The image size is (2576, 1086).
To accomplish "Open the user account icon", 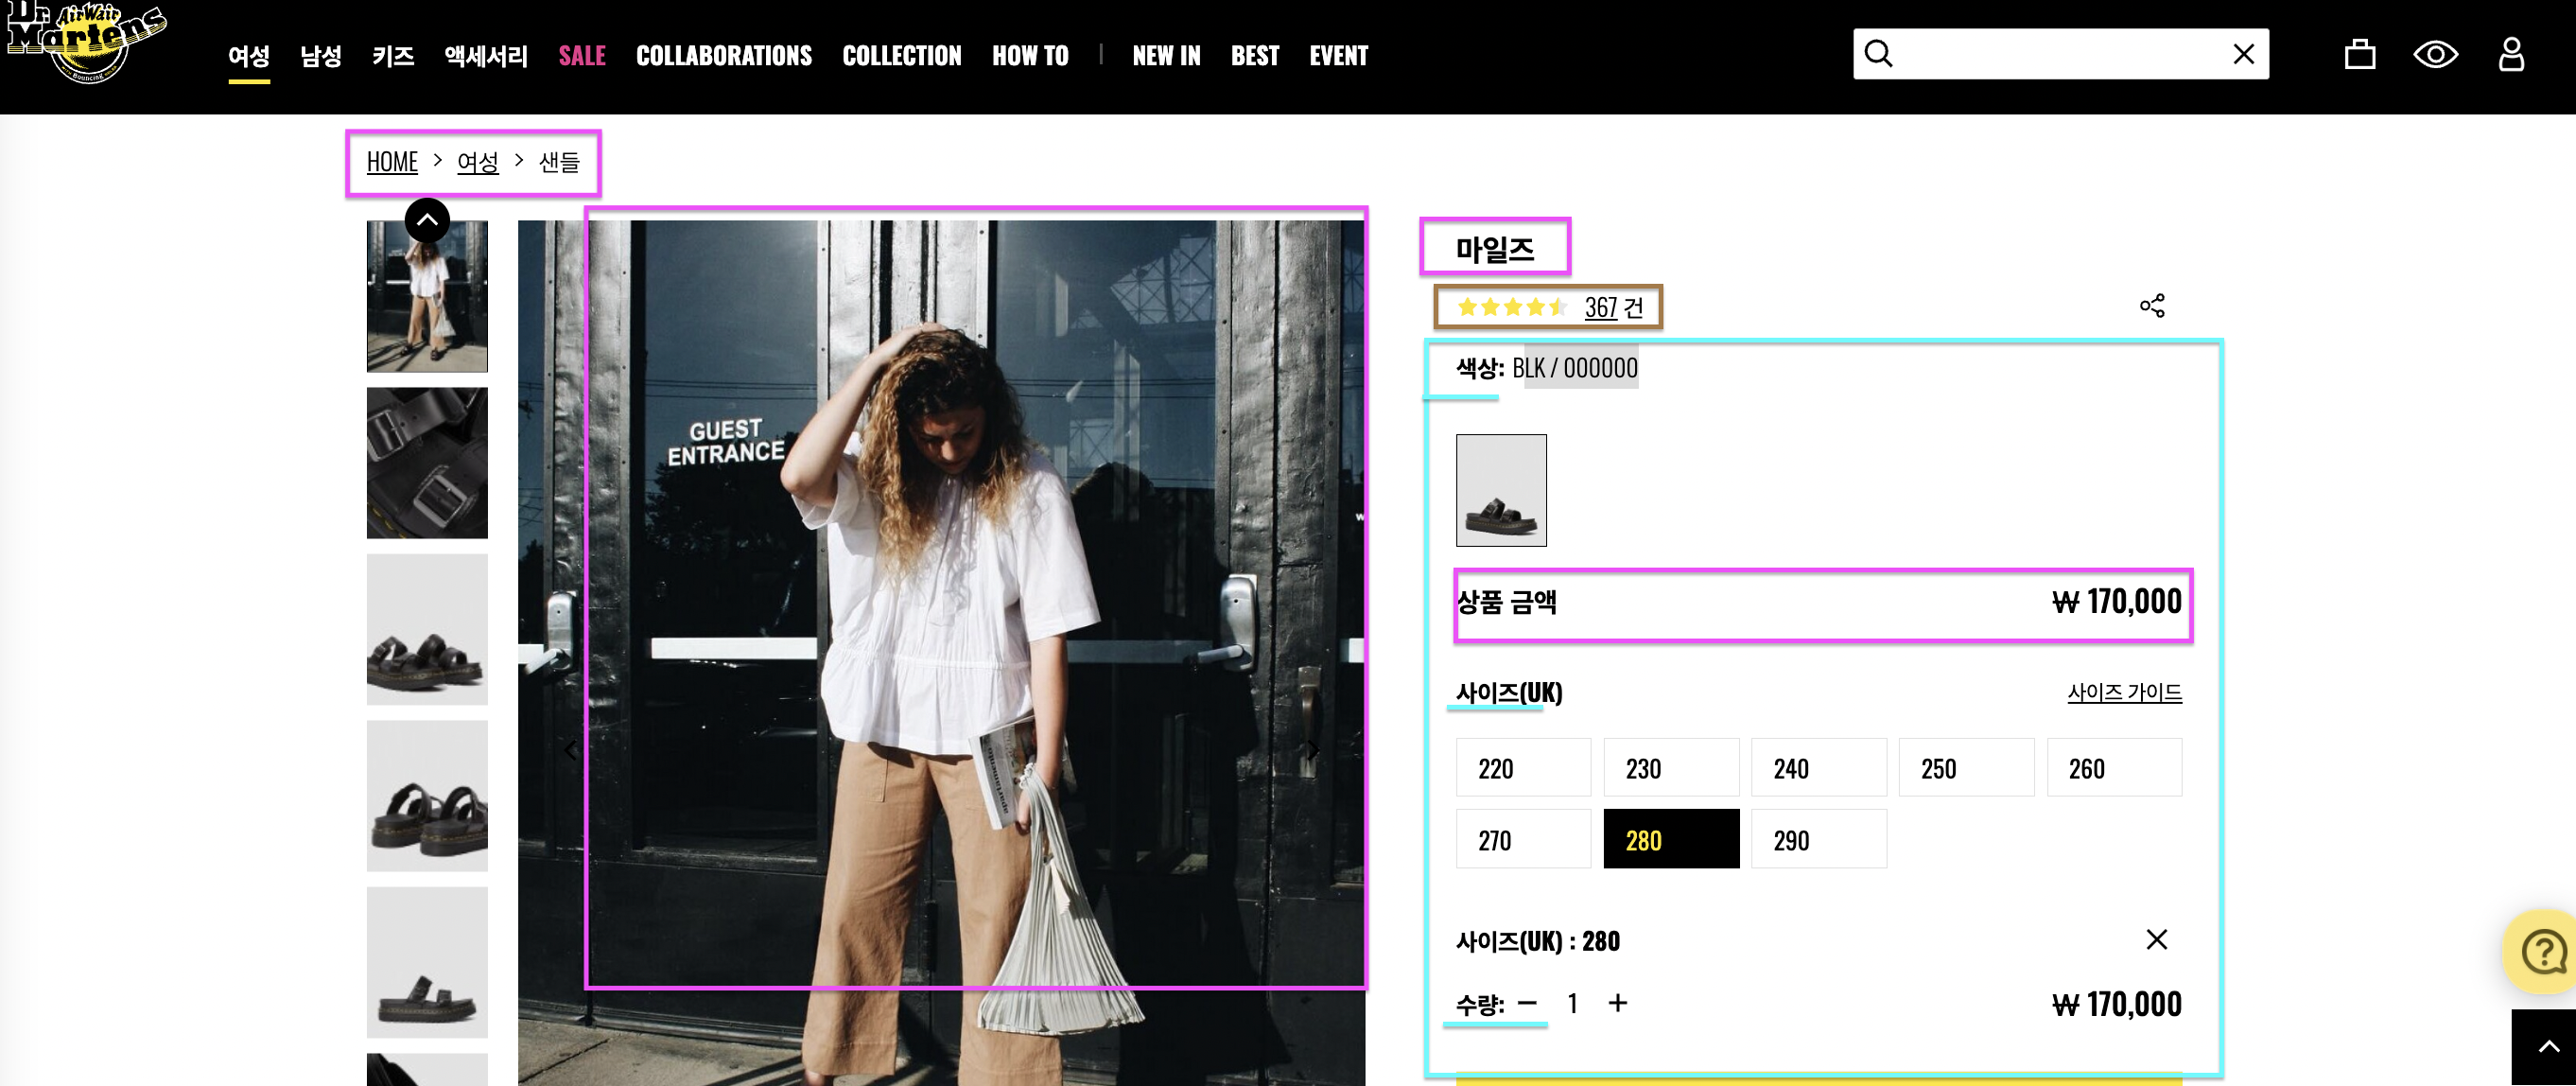I will [2510, 54].
